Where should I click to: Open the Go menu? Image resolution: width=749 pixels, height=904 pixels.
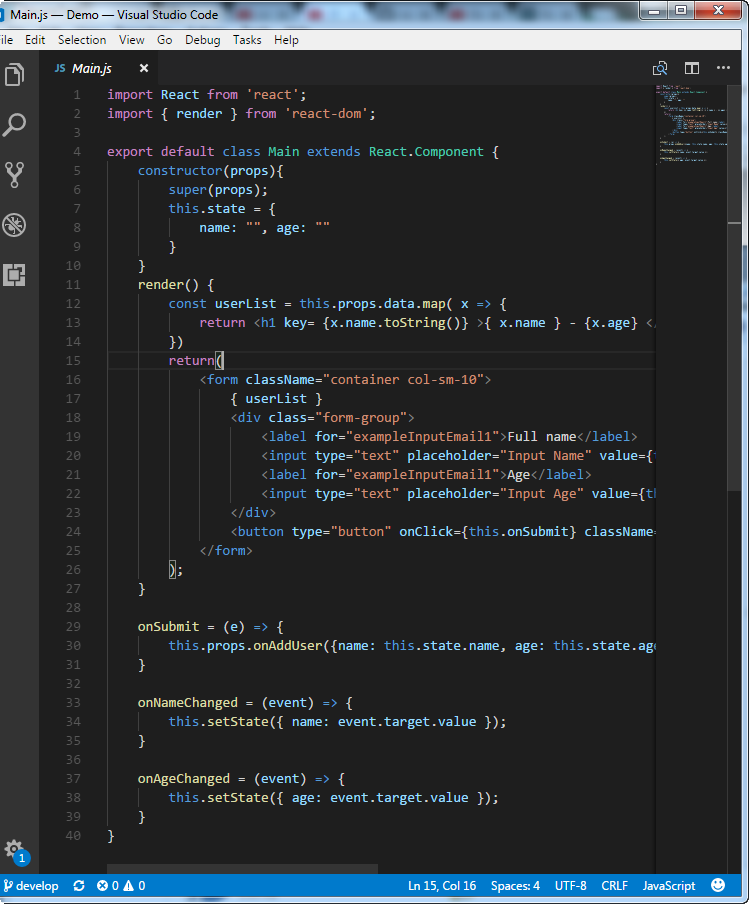[164, 40]
